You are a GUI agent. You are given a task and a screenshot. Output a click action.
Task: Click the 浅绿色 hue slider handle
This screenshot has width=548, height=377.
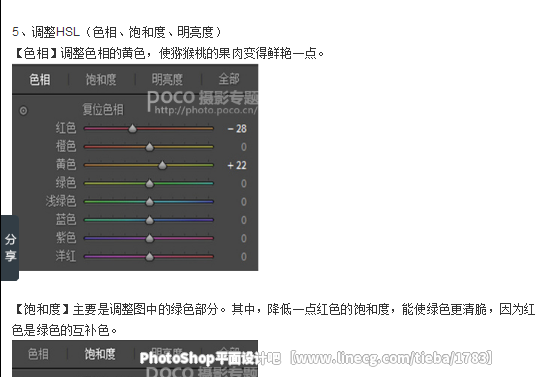point(149,202)
